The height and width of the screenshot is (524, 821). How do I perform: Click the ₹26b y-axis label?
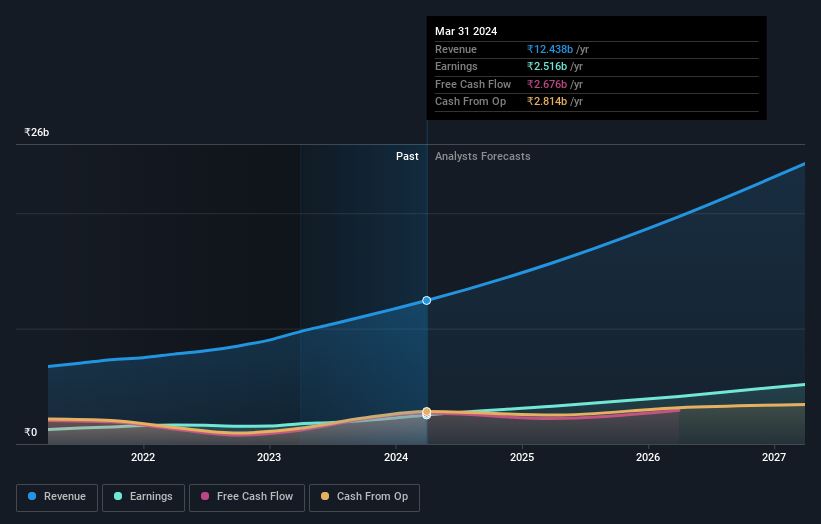point(37,132)
